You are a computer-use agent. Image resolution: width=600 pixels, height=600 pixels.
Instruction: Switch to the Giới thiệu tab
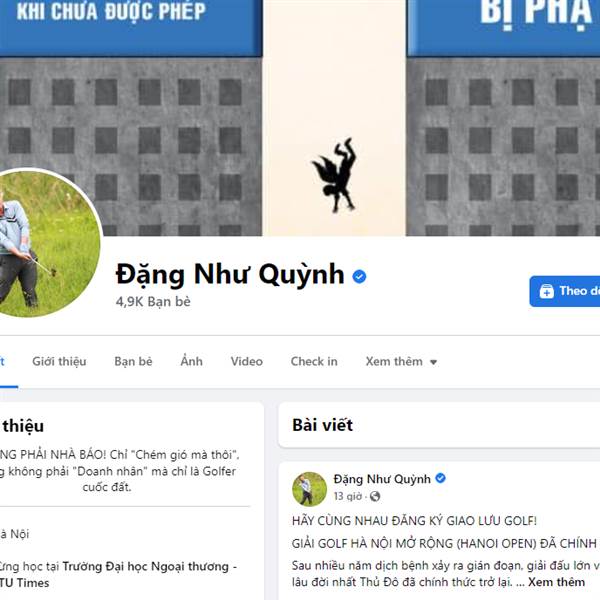pos(59,362)
